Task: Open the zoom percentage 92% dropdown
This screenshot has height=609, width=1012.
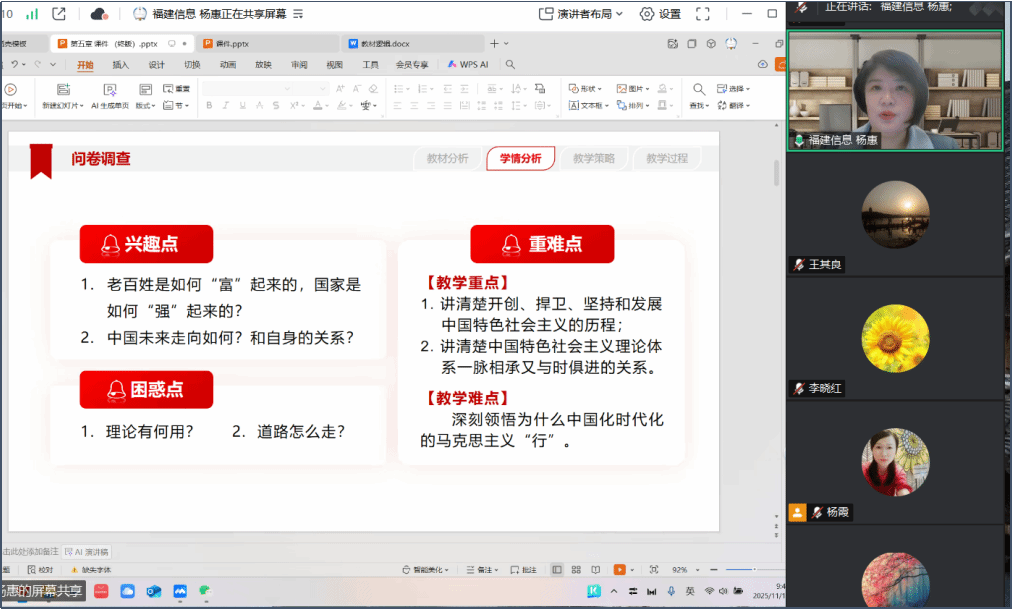Action: (683, 569)
